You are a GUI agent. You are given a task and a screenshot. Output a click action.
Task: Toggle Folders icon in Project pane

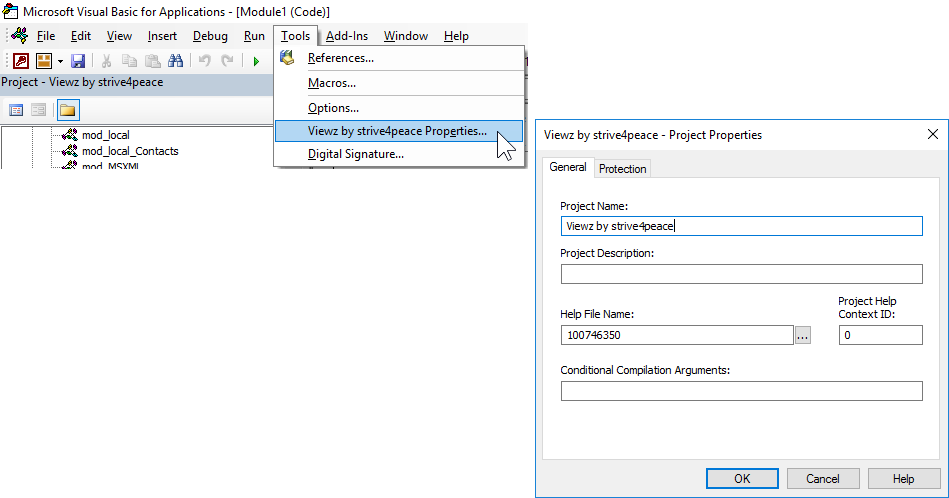(x=68, y=110)
